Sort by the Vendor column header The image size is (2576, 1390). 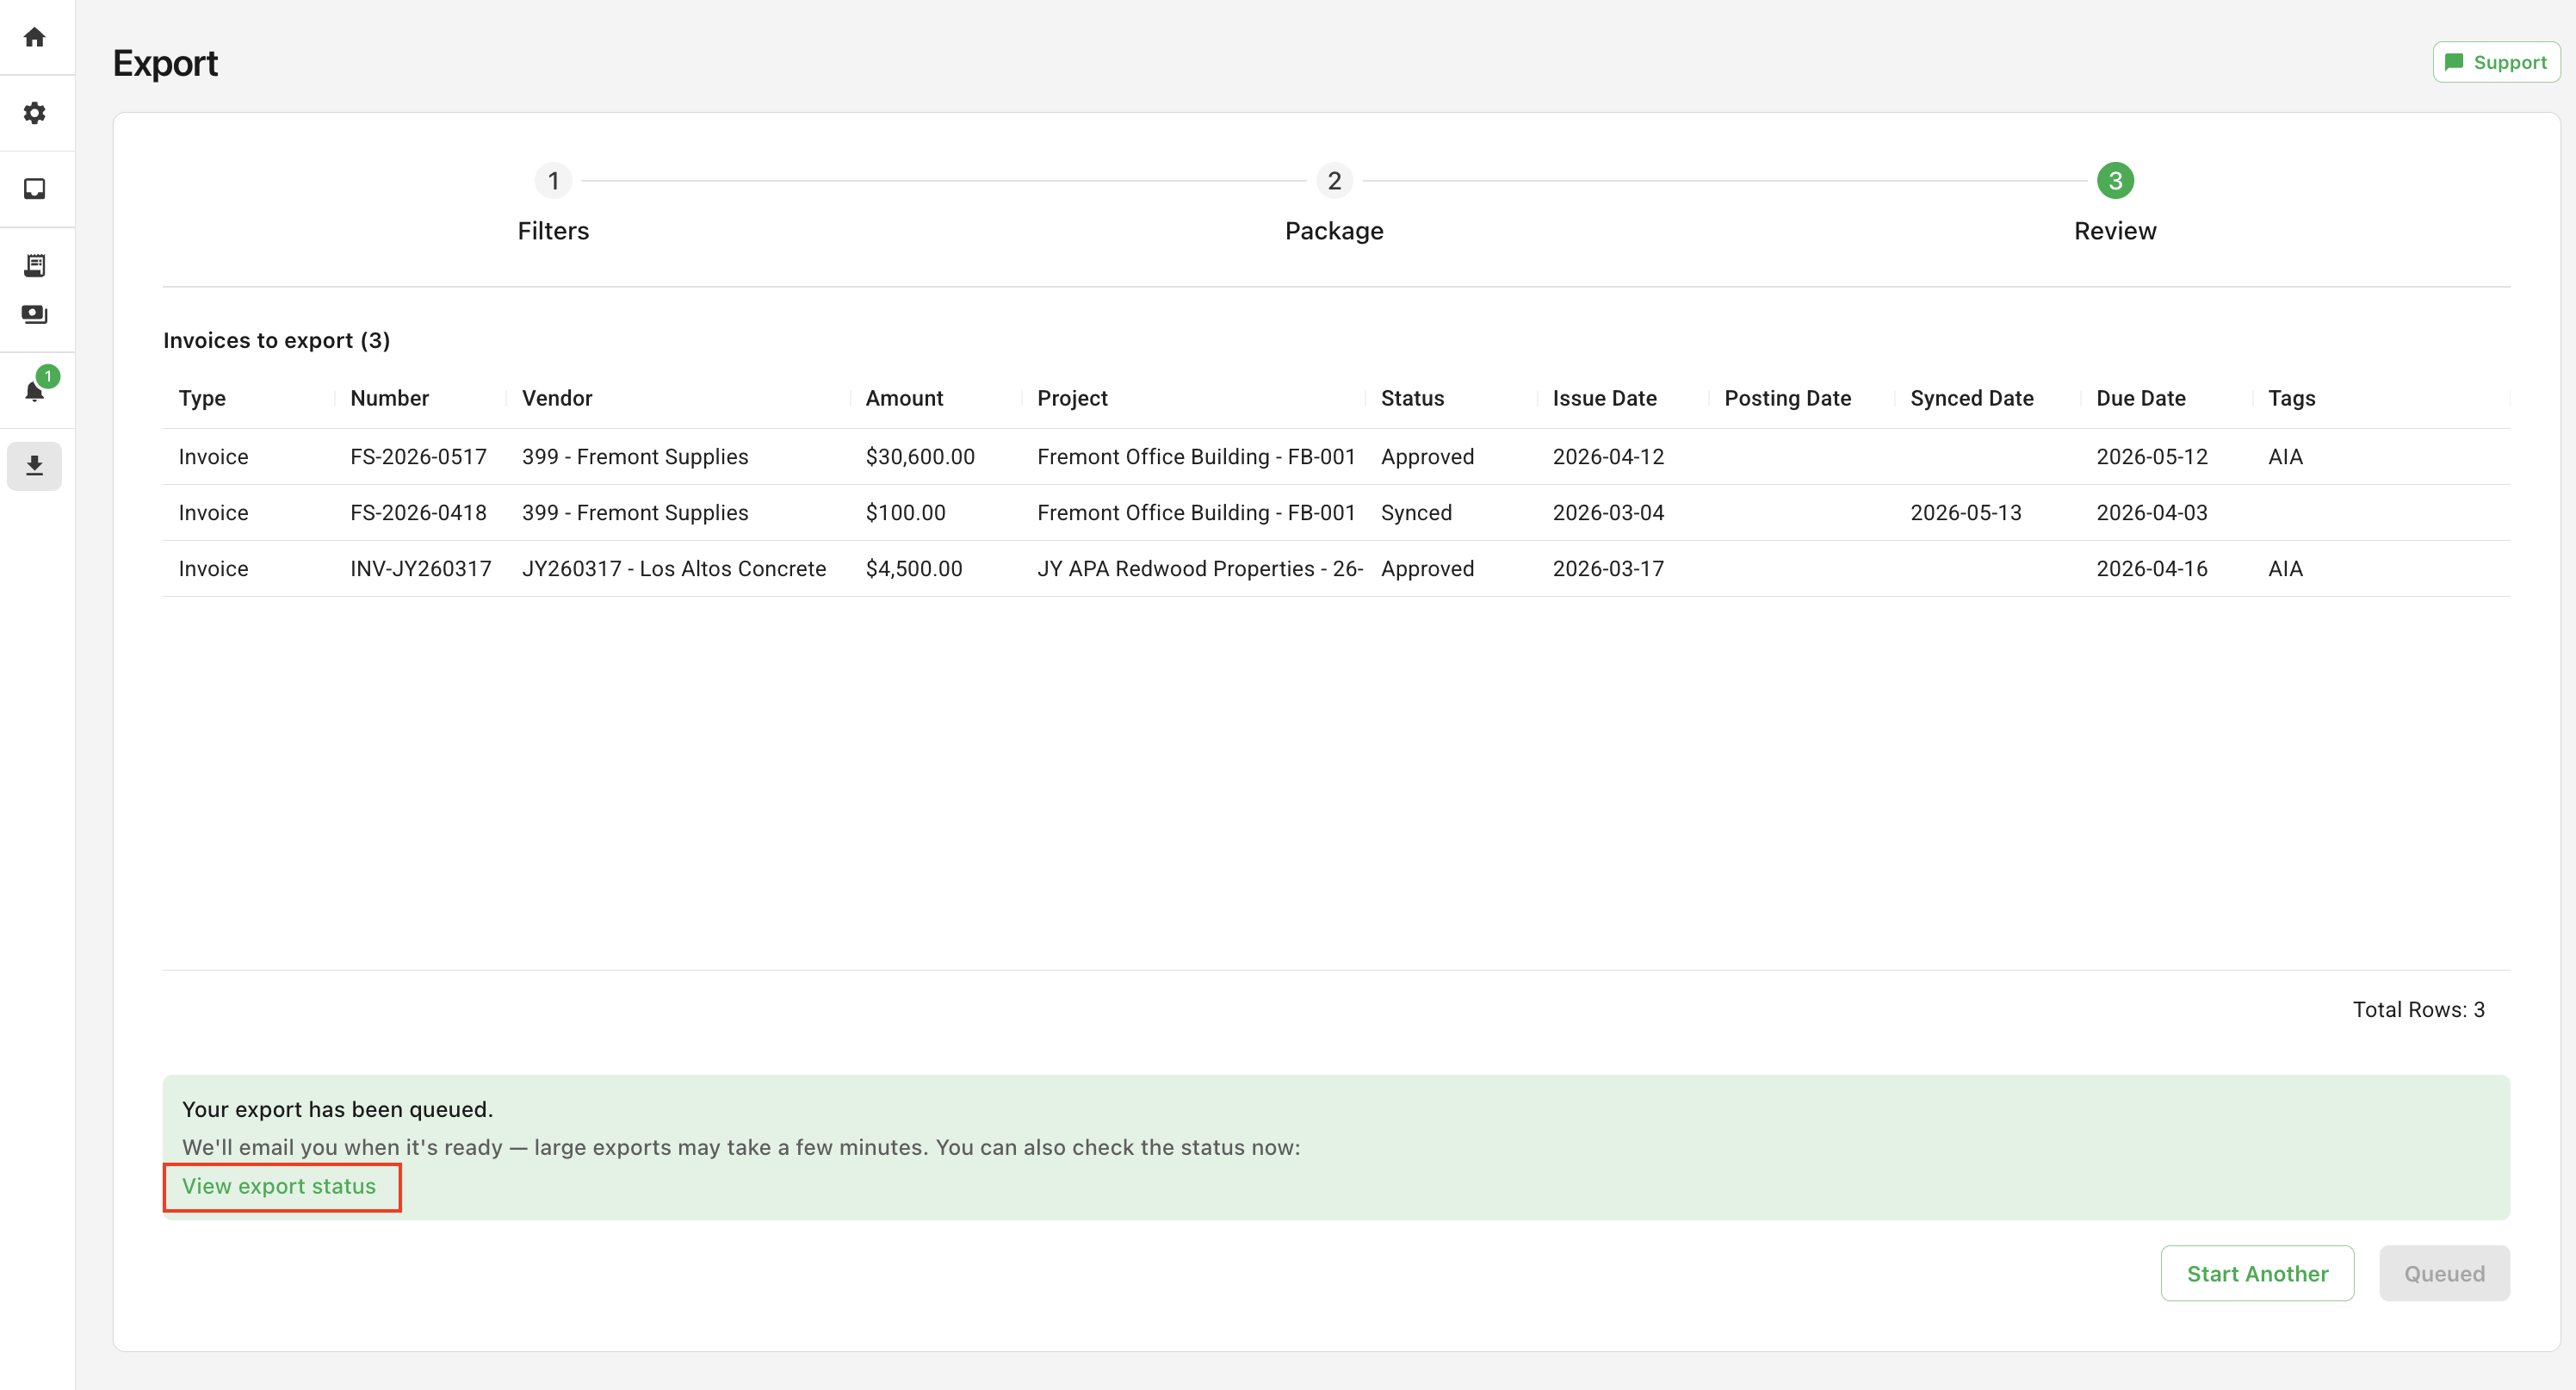[557, 398]
